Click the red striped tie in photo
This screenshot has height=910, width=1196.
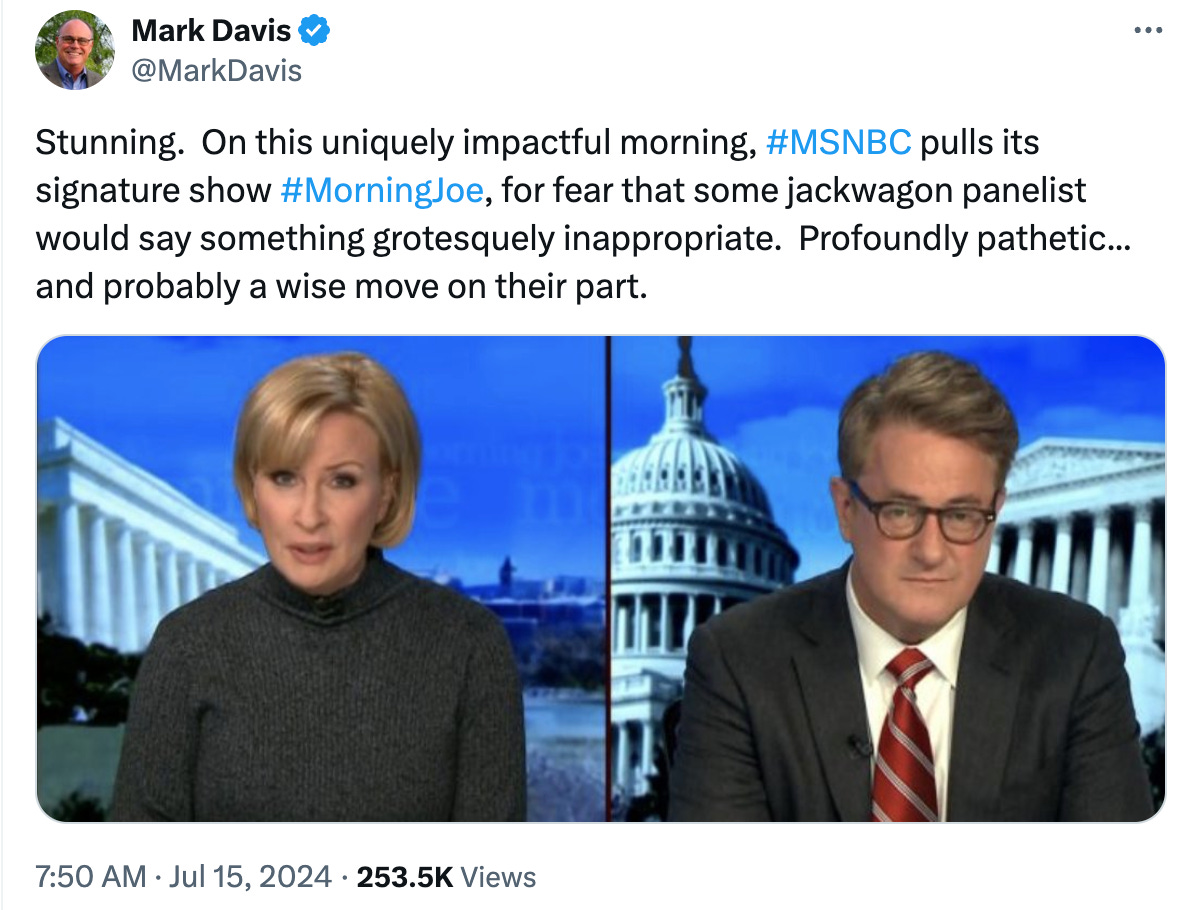pos(905,735)
